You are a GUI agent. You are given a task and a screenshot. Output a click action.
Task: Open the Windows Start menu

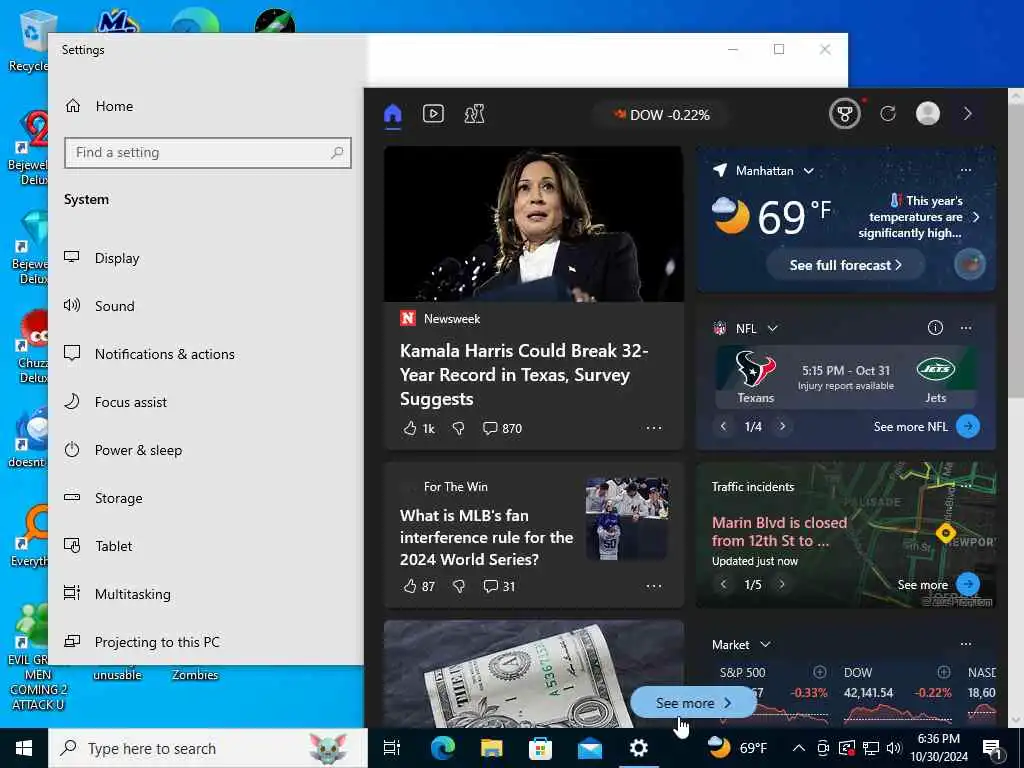(24, 748)
